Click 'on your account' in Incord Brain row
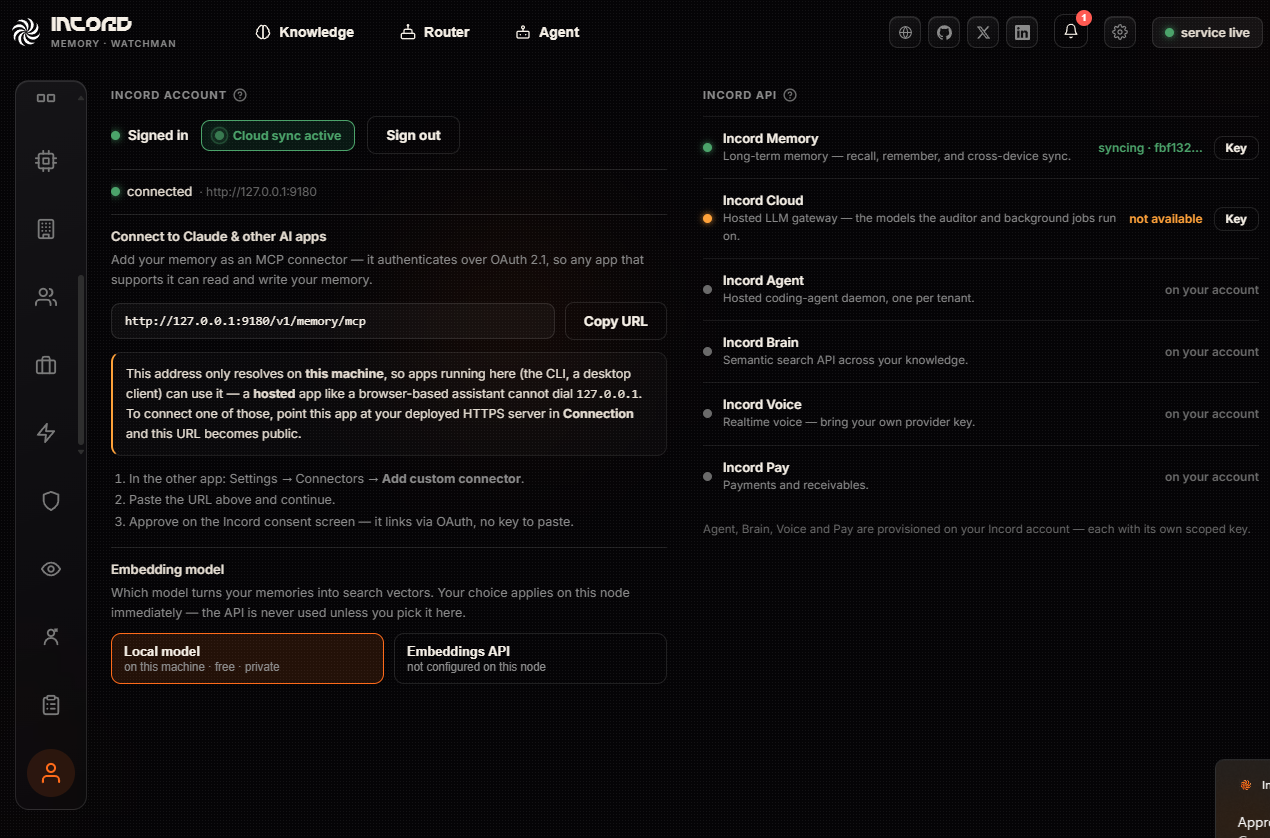 (x=1212, y=352)
